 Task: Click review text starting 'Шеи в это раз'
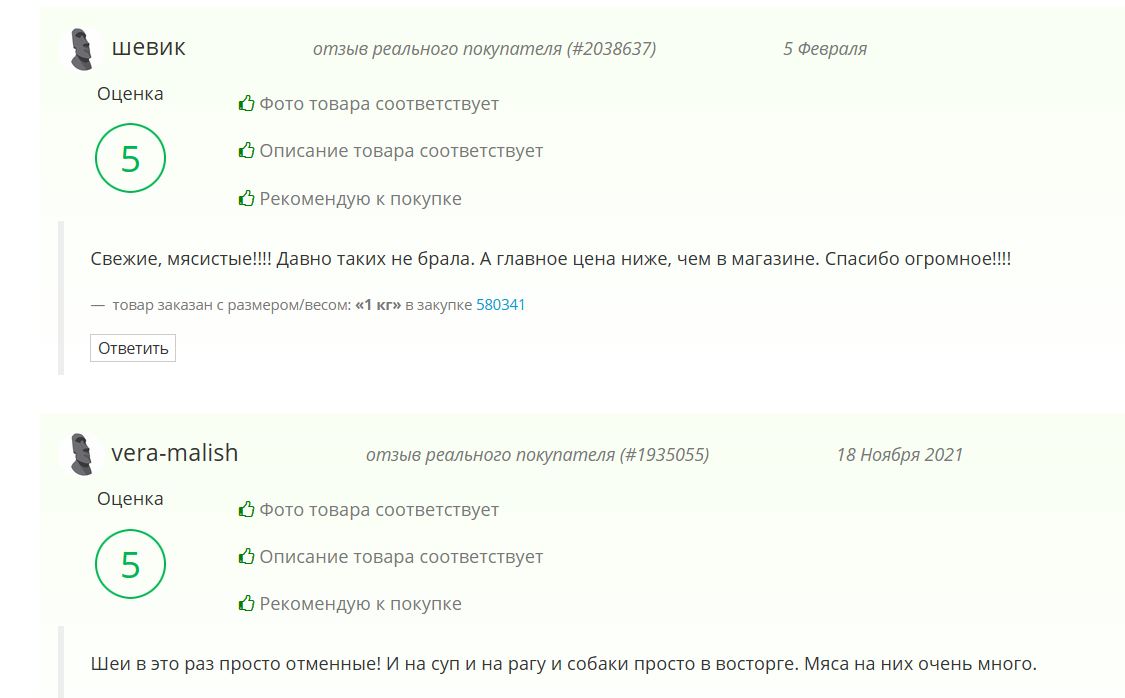pyautogui.click(x=563, y=663)
